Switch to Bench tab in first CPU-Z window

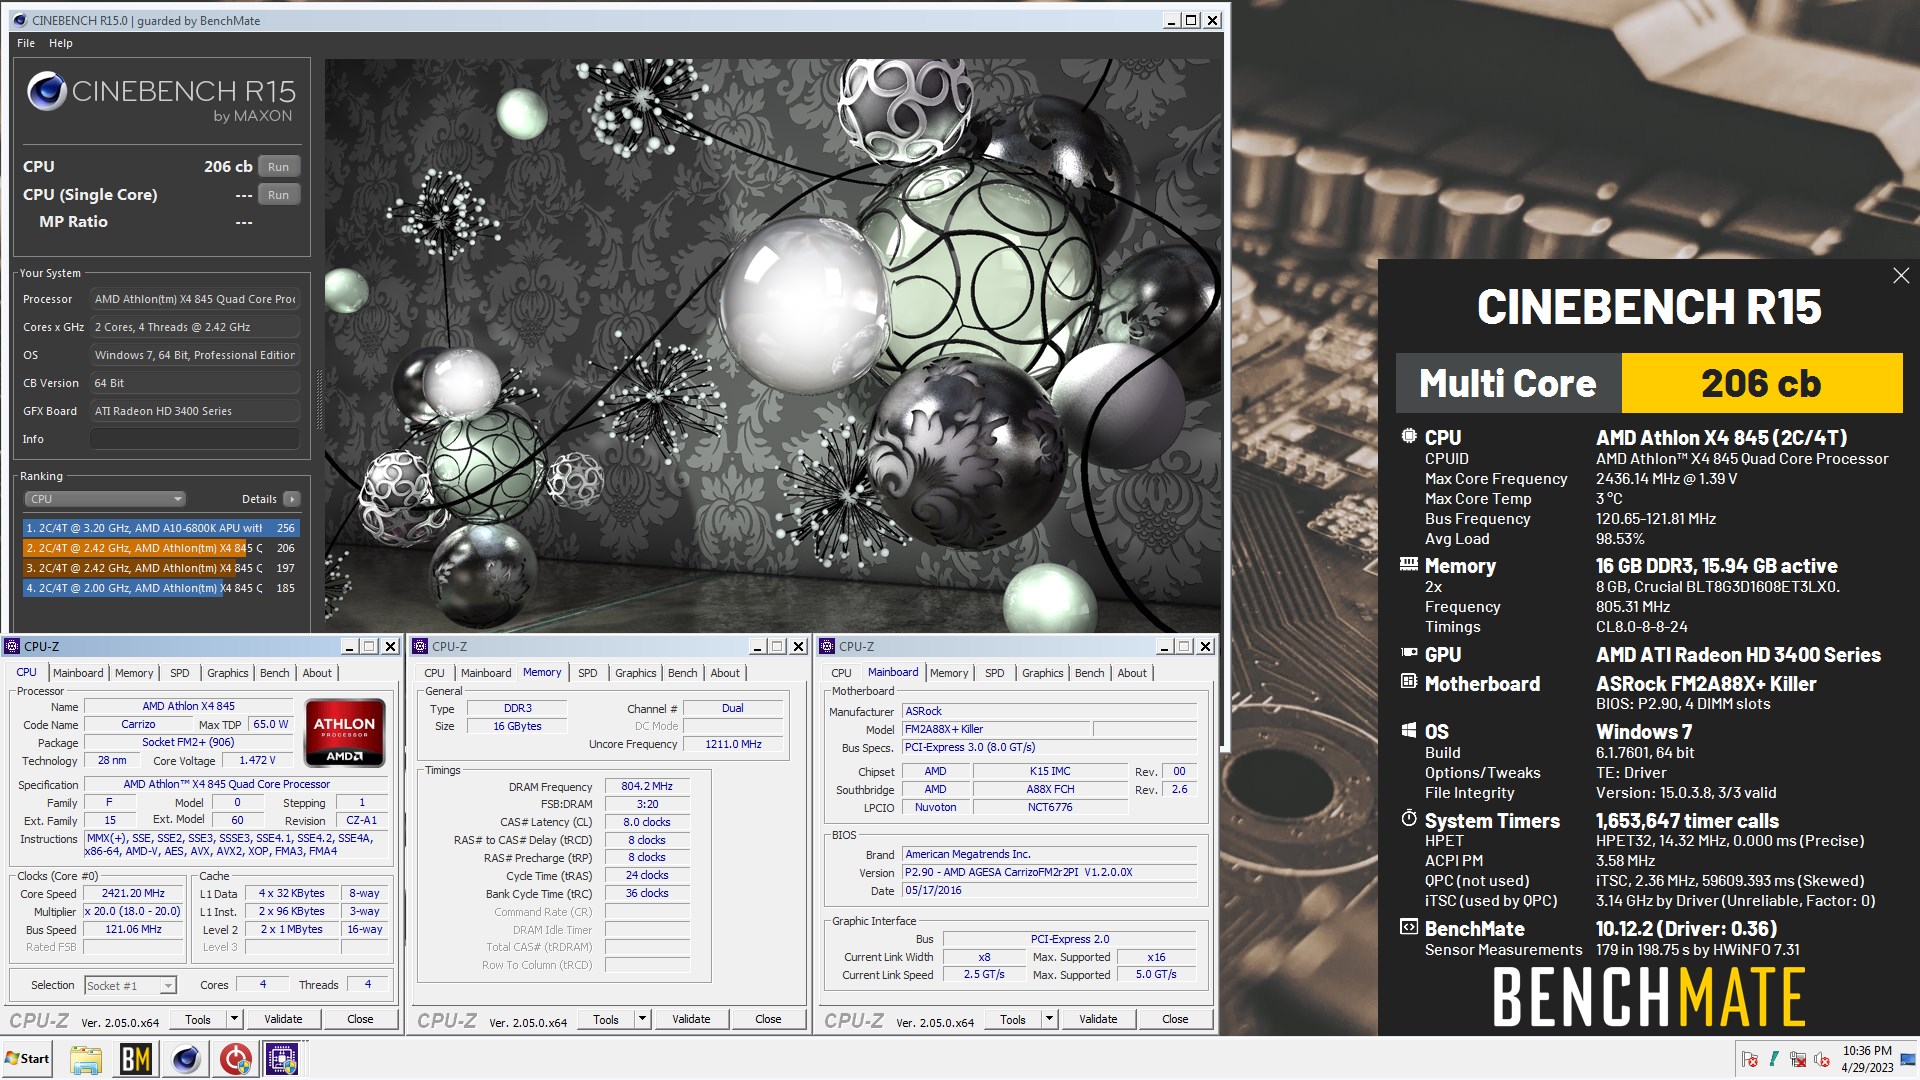[274, 673]
